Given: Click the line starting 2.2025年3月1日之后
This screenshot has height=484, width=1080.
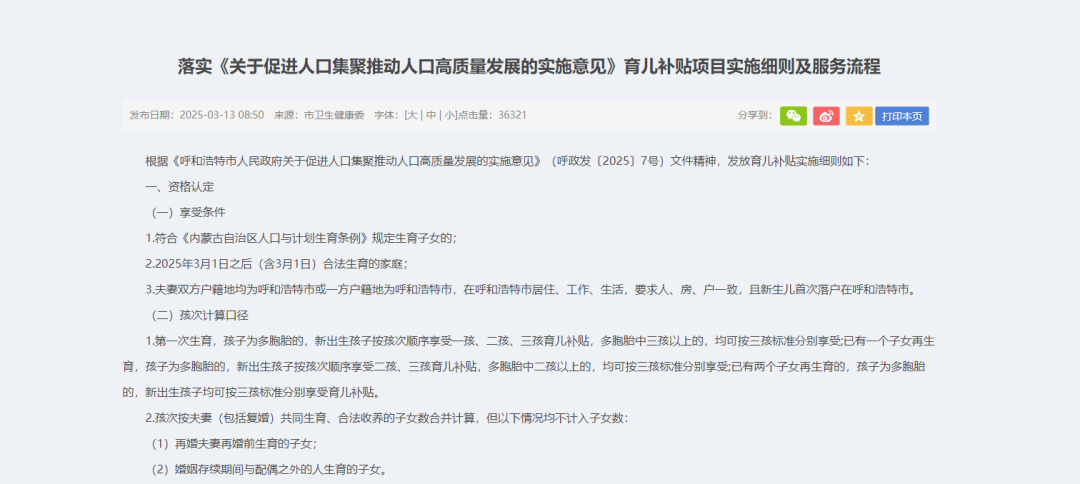Looking at the screenshot, I should click(x=276, y=264).
